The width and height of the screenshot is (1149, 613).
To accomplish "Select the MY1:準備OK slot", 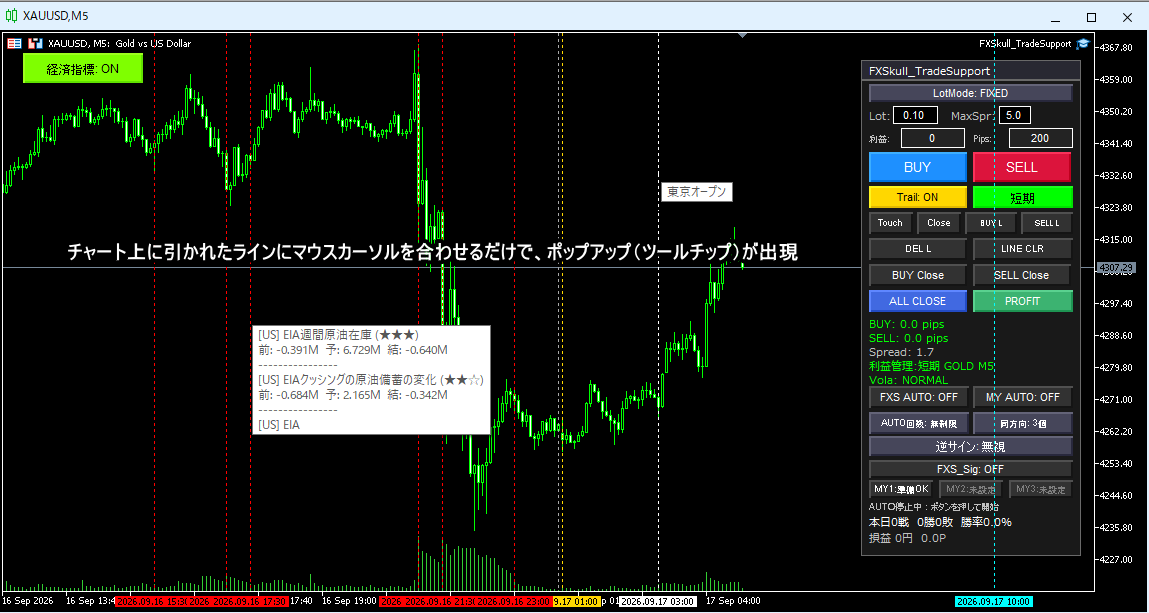I will (901, 488).
